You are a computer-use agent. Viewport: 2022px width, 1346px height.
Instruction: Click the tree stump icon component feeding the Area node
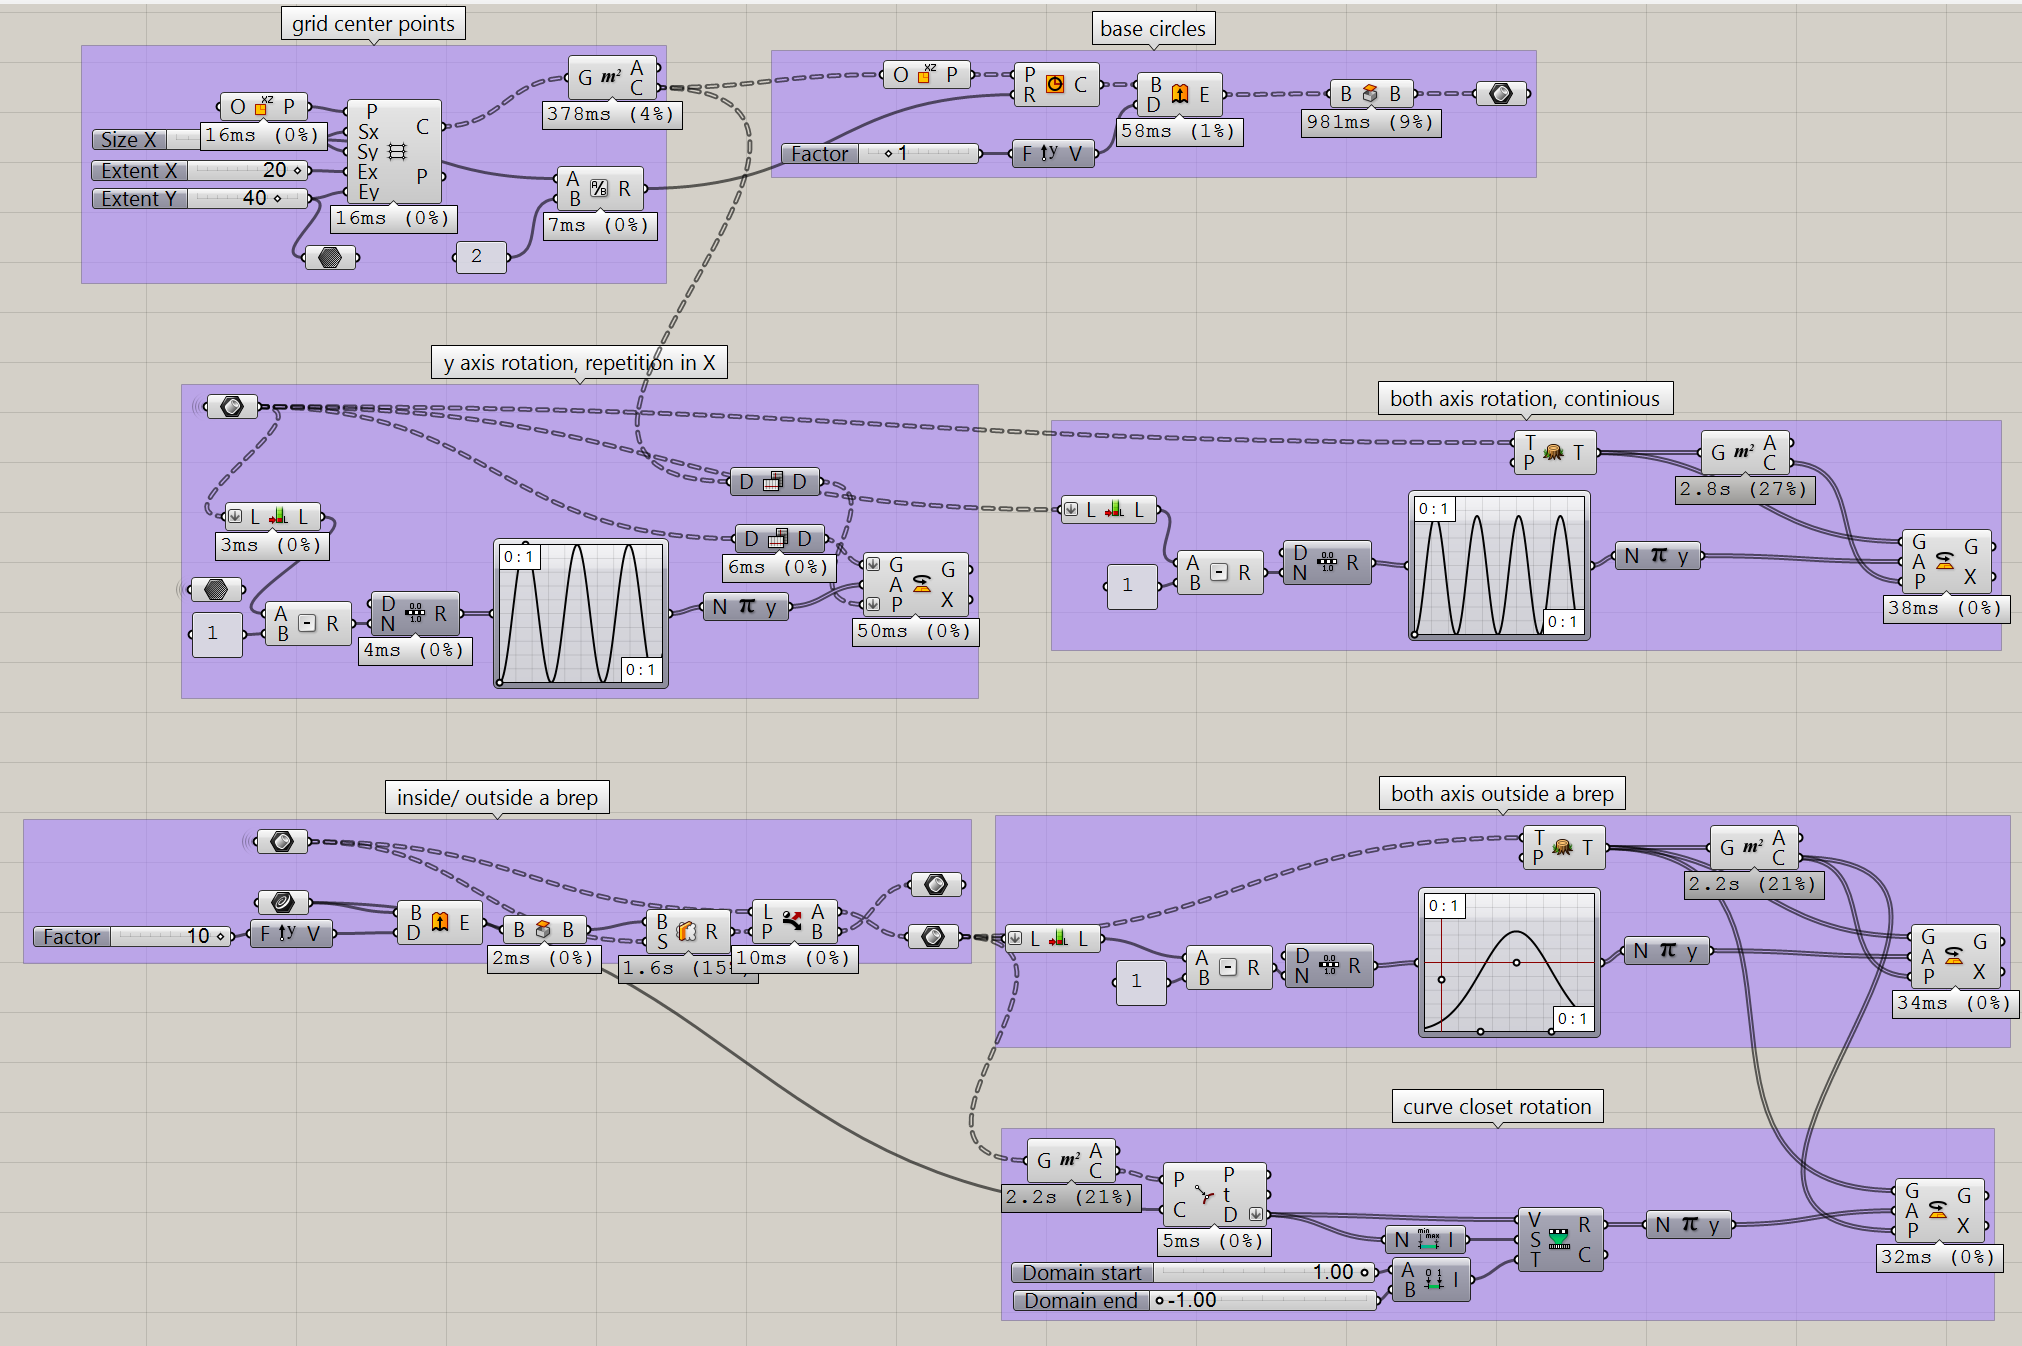click(1555, 452)
